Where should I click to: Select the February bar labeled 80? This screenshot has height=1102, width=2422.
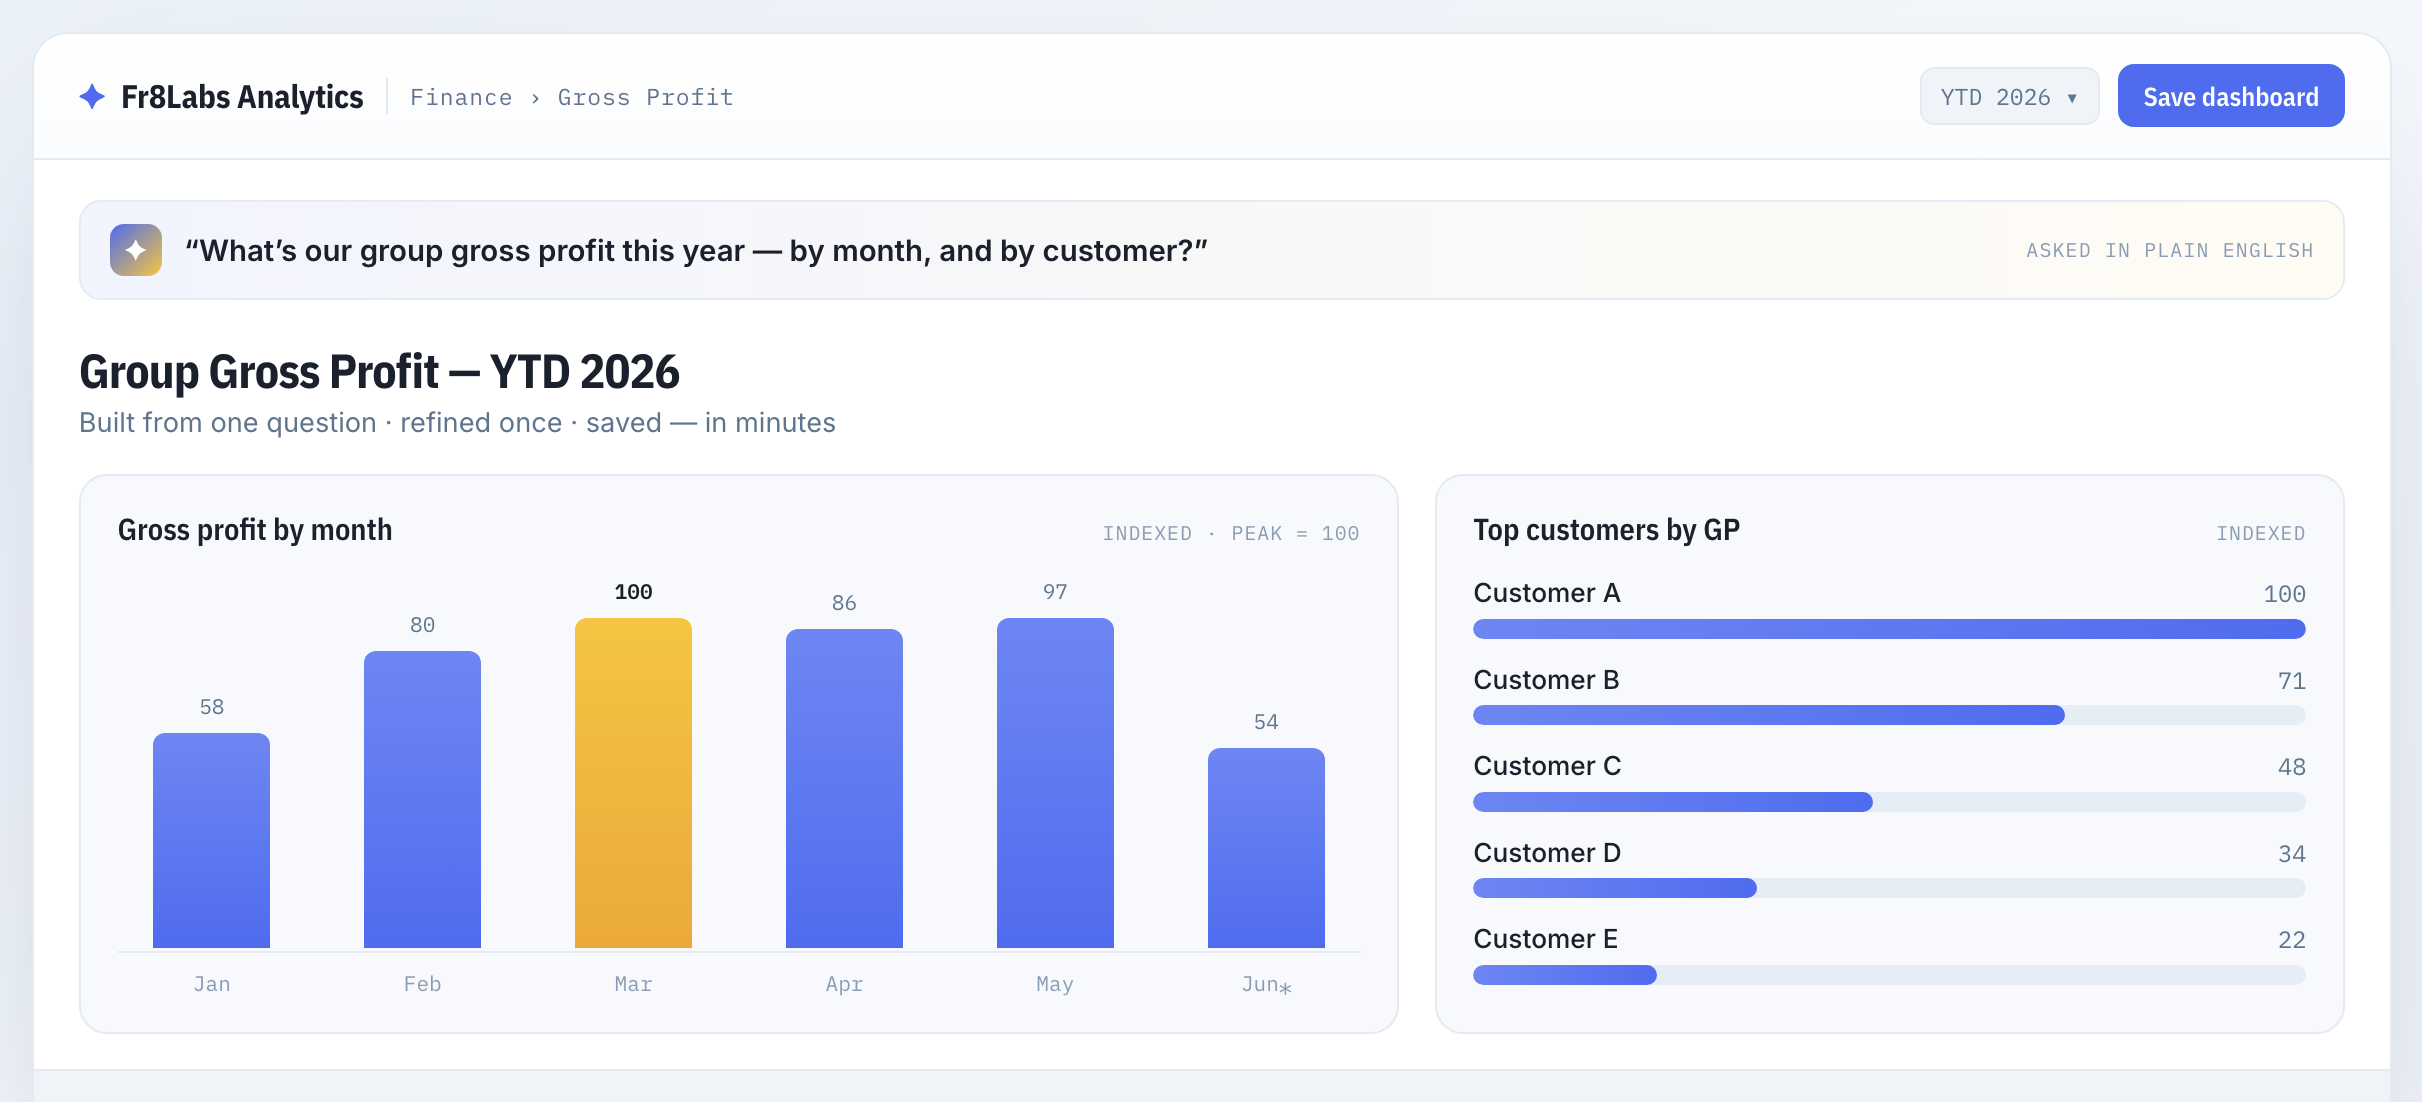point(422,799)
